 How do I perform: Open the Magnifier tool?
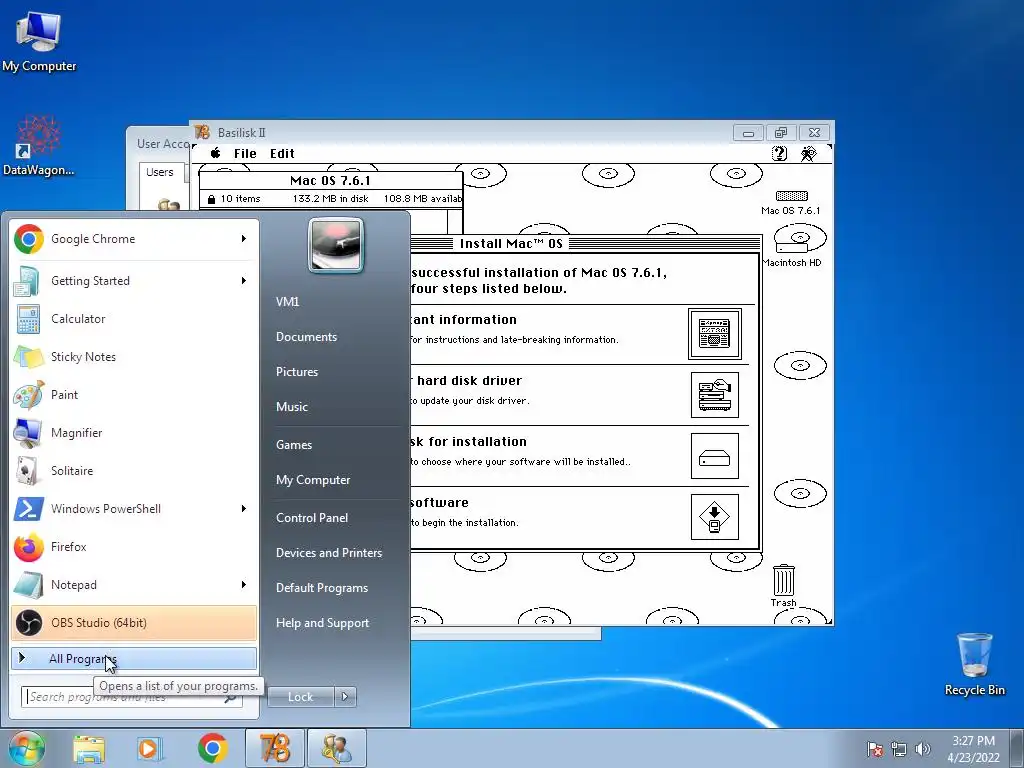(x=134, y=432)
